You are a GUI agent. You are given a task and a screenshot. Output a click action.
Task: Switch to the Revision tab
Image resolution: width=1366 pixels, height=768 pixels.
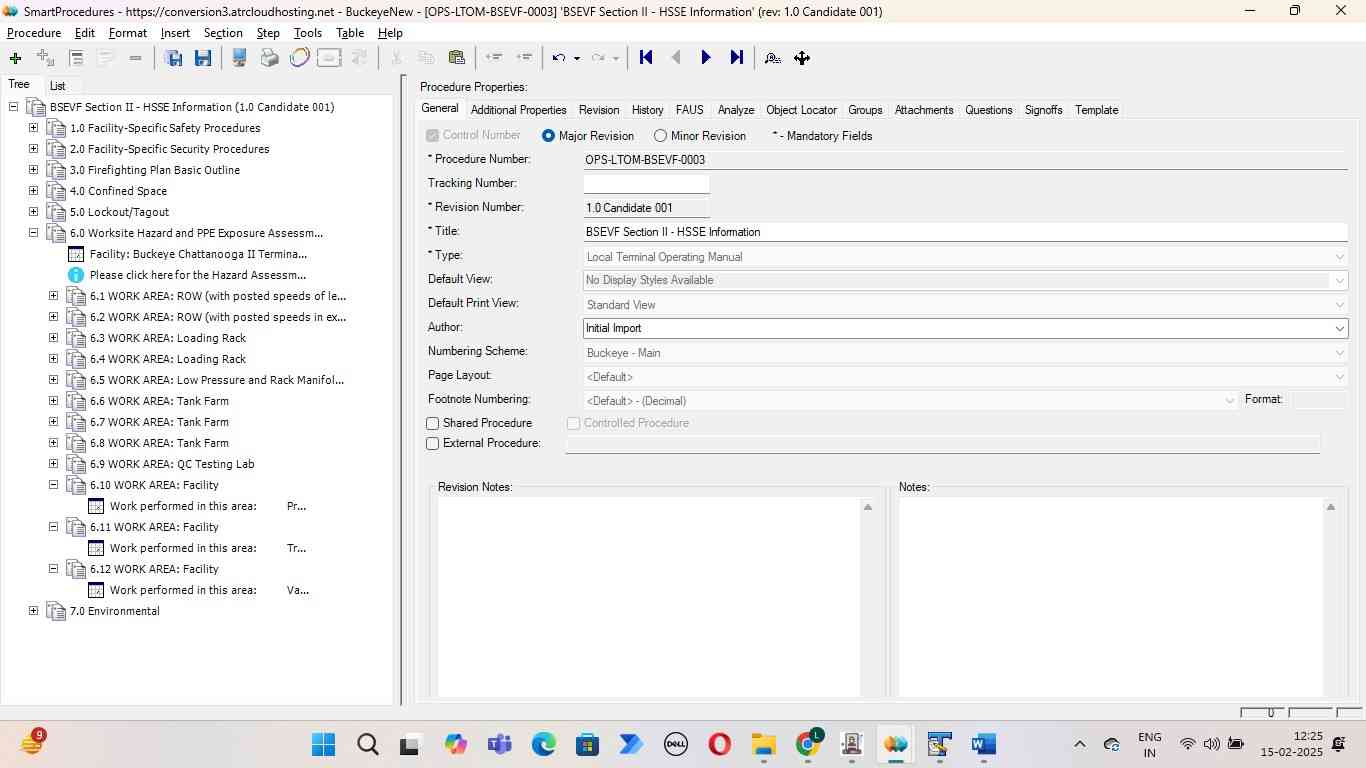599,110
